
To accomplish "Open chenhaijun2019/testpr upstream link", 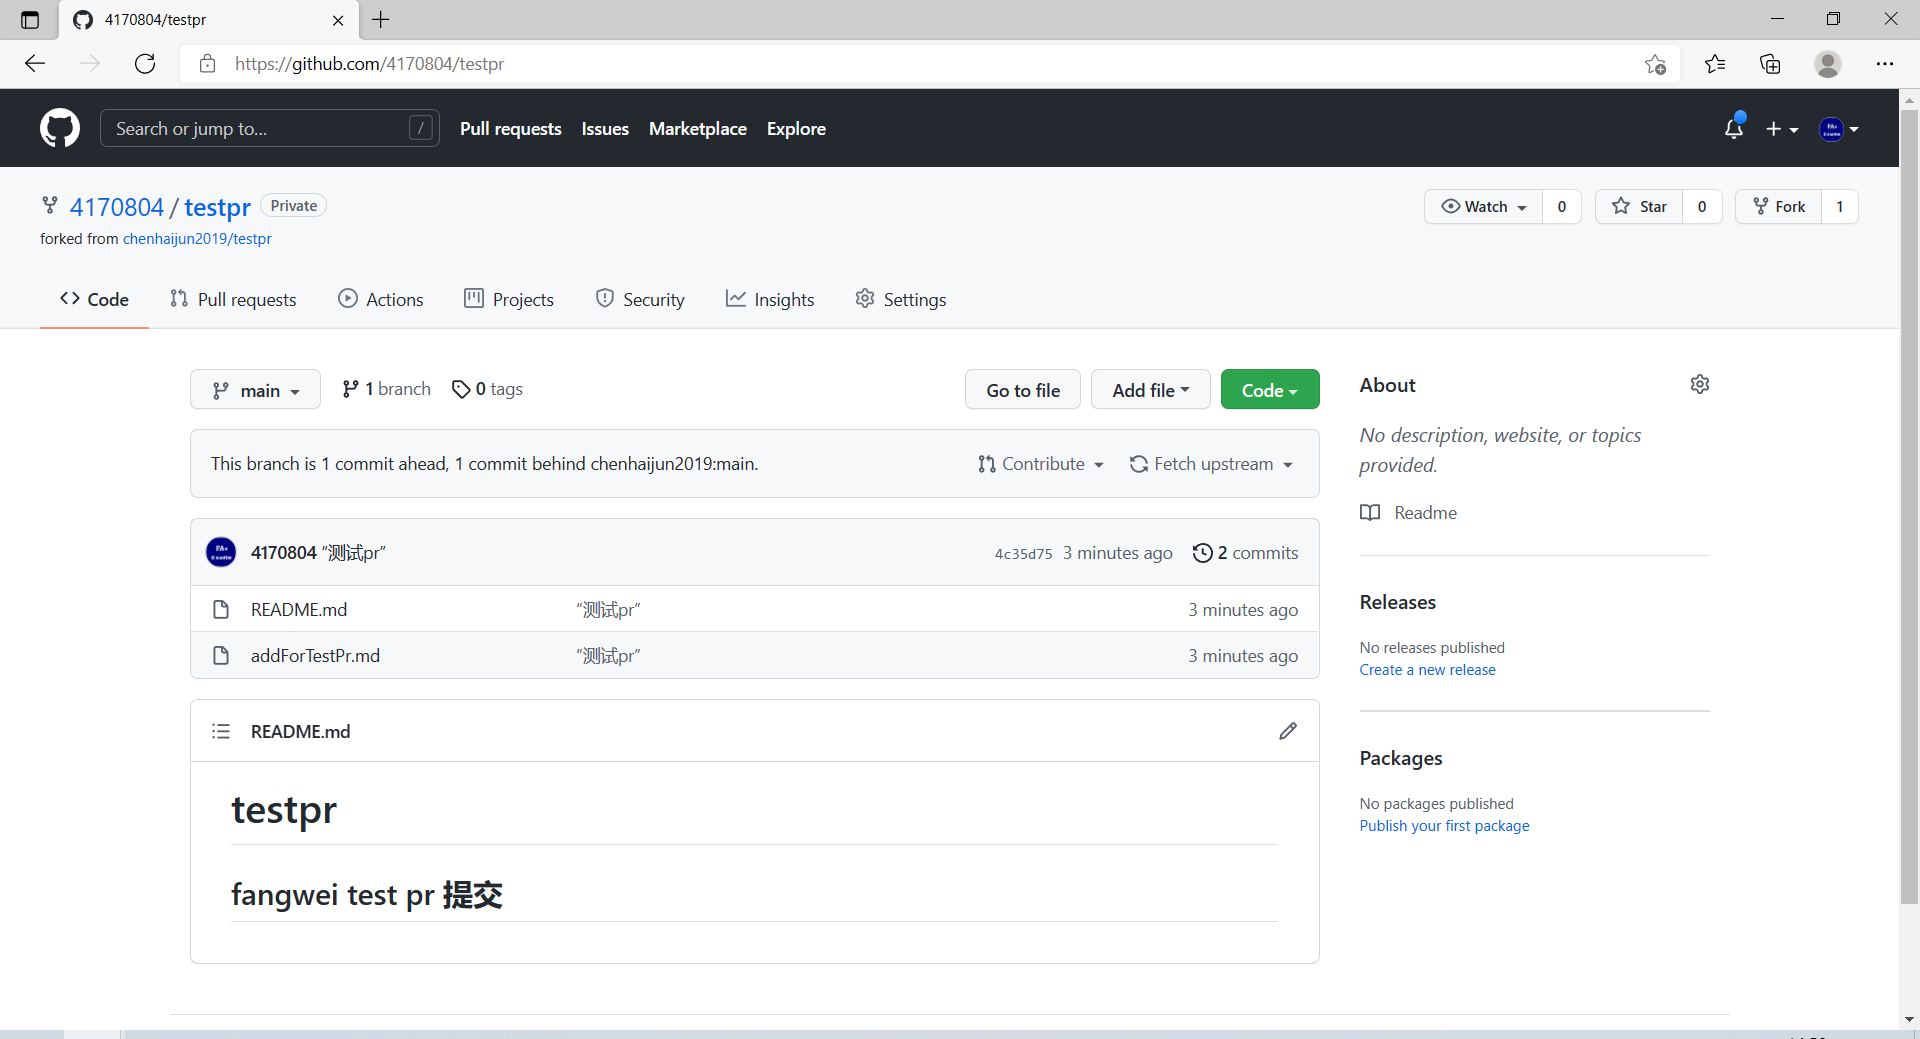I will pyautogui.click(x=197, y=239).
